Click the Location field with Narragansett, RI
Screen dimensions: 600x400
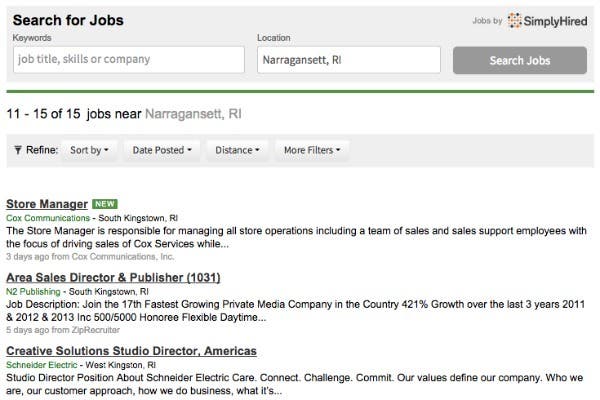348,60
